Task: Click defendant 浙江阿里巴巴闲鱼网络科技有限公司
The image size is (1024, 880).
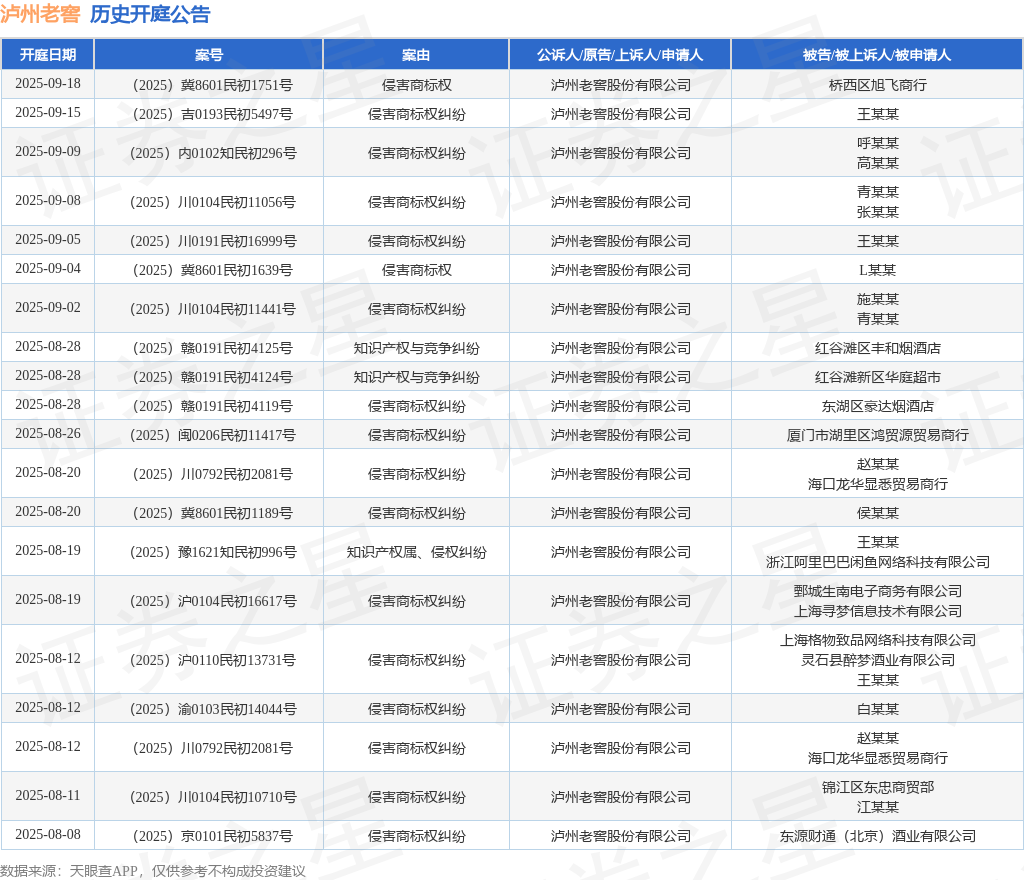Action: (x=877, y=562)
